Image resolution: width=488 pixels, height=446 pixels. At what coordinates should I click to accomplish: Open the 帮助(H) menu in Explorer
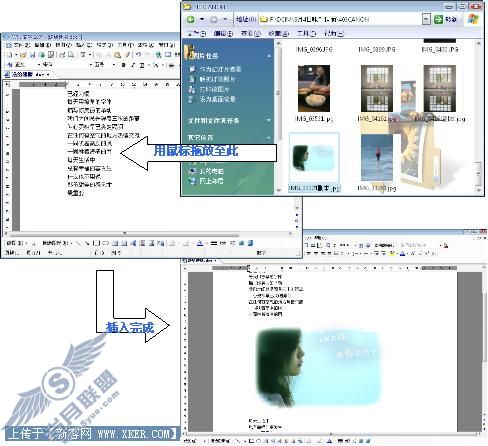[x=334, y=33]
